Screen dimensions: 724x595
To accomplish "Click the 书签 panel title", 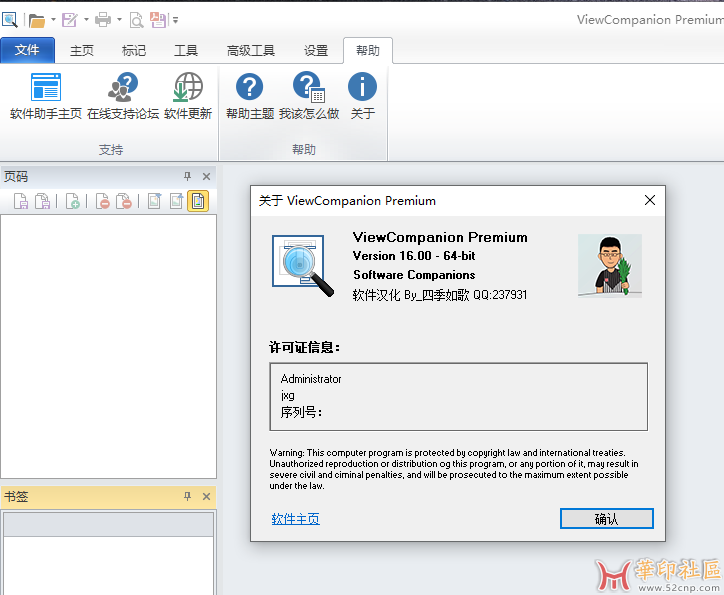I will click(x=16, y=497).
